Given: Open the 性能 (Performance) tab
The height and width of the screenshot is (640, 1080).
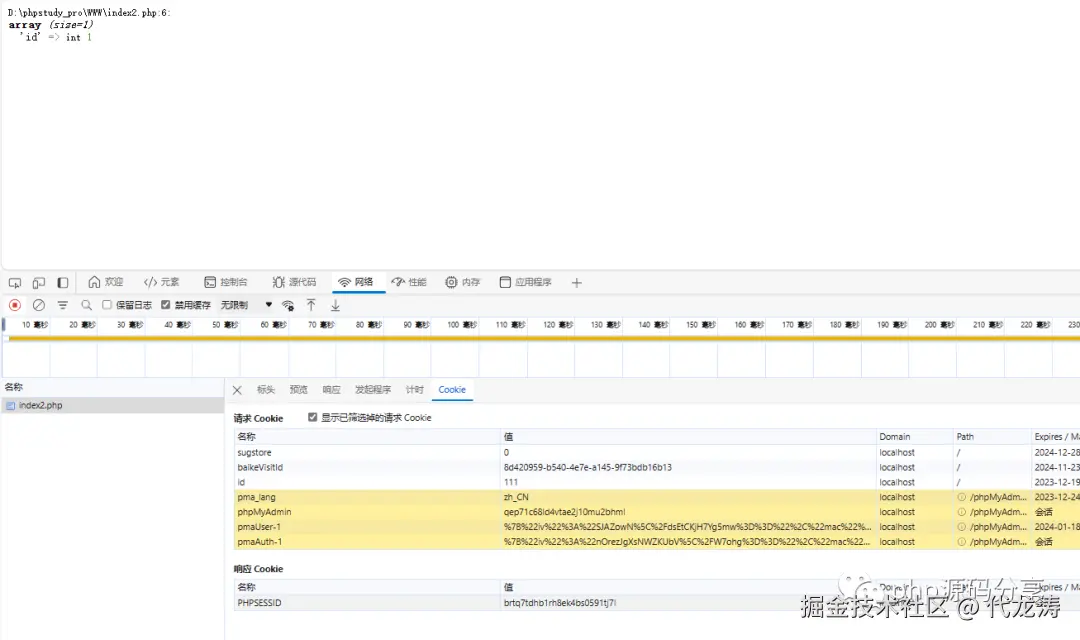Looking at the screenshot, I should (409, 282).
